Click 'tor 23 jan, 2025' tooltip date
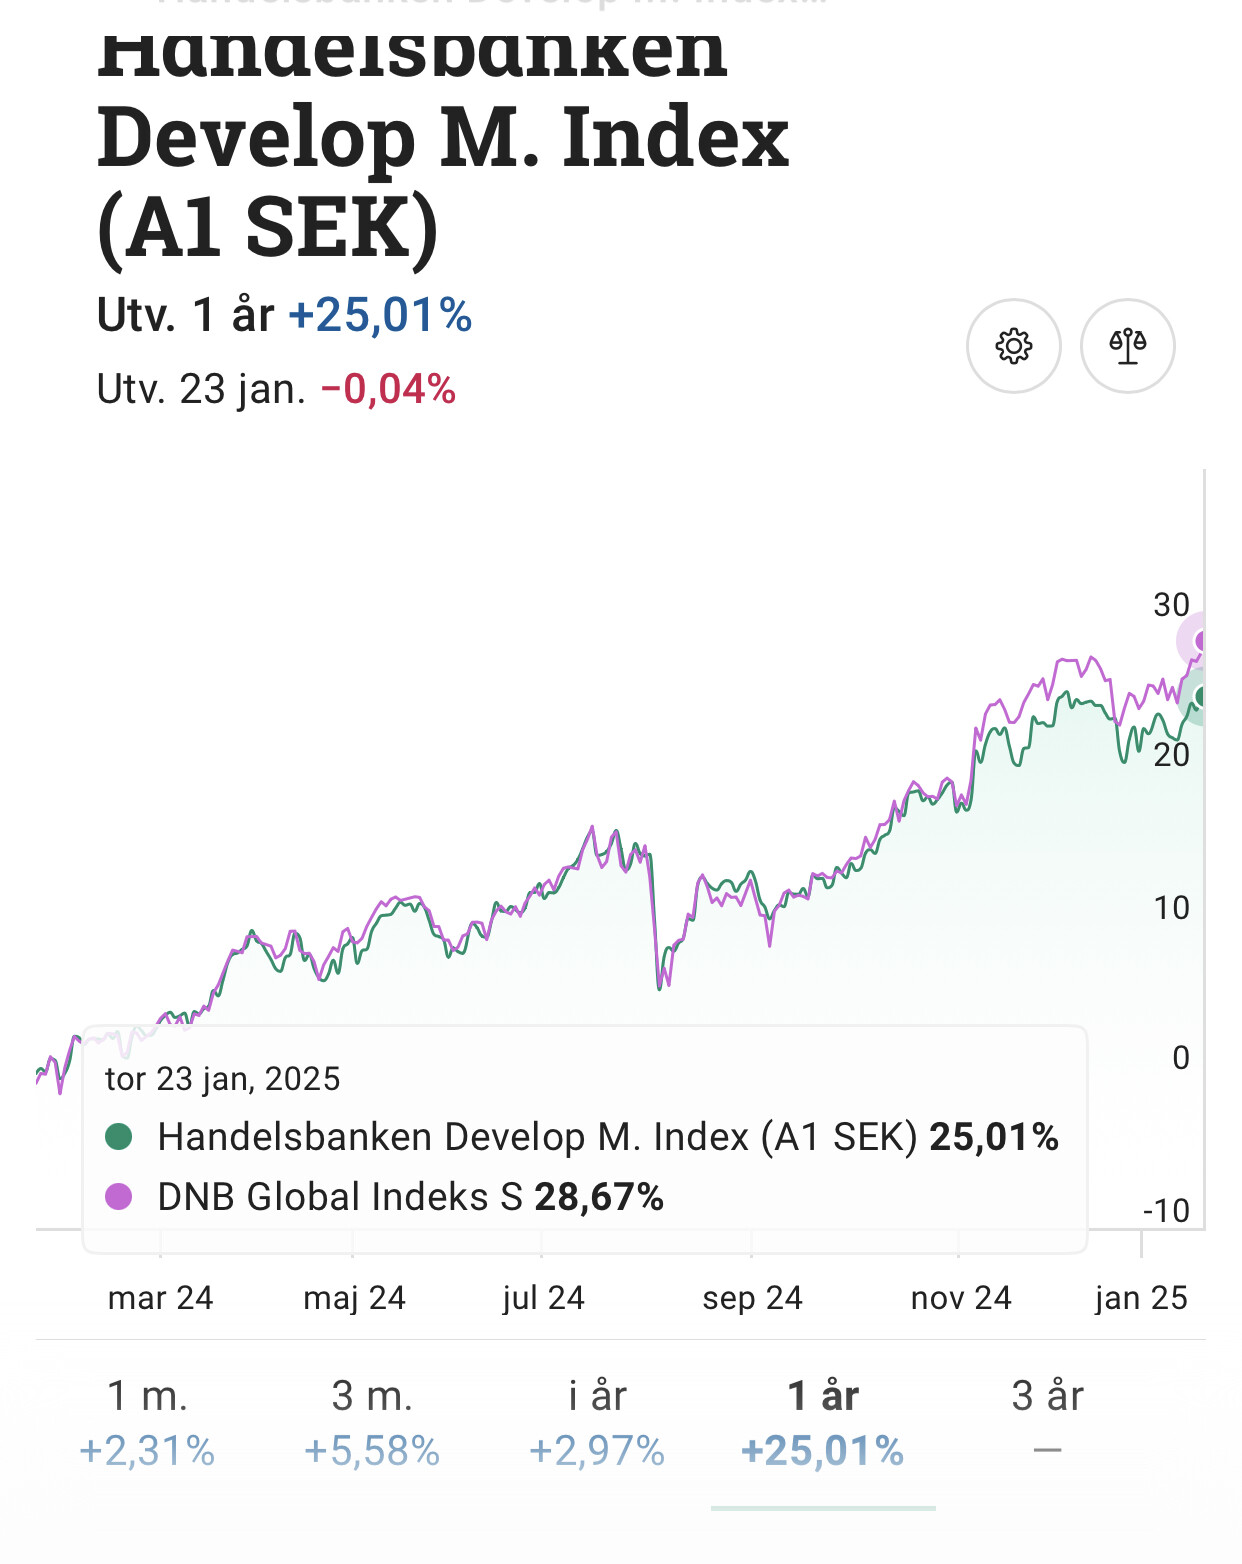This screenshot has height=1564, width=1242. [x=223, y=1079]
